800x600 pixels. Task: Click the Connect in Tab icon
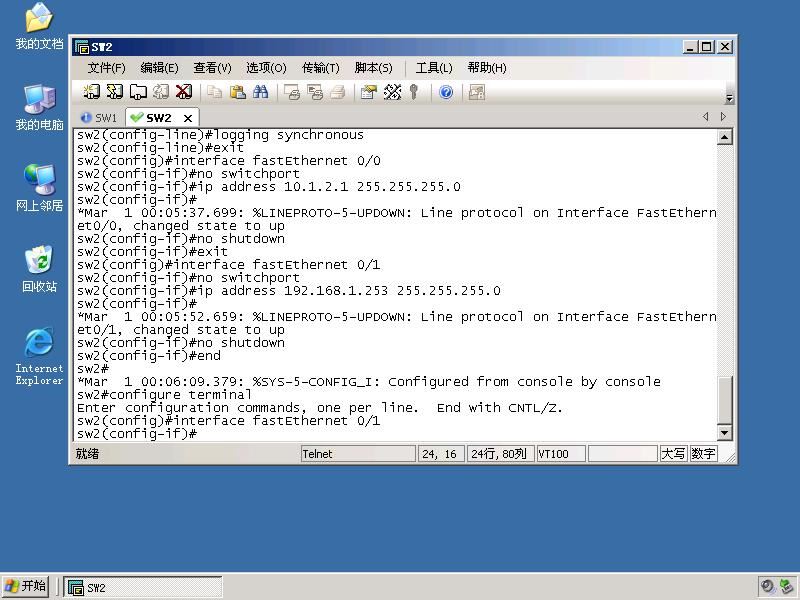(138, 92)
